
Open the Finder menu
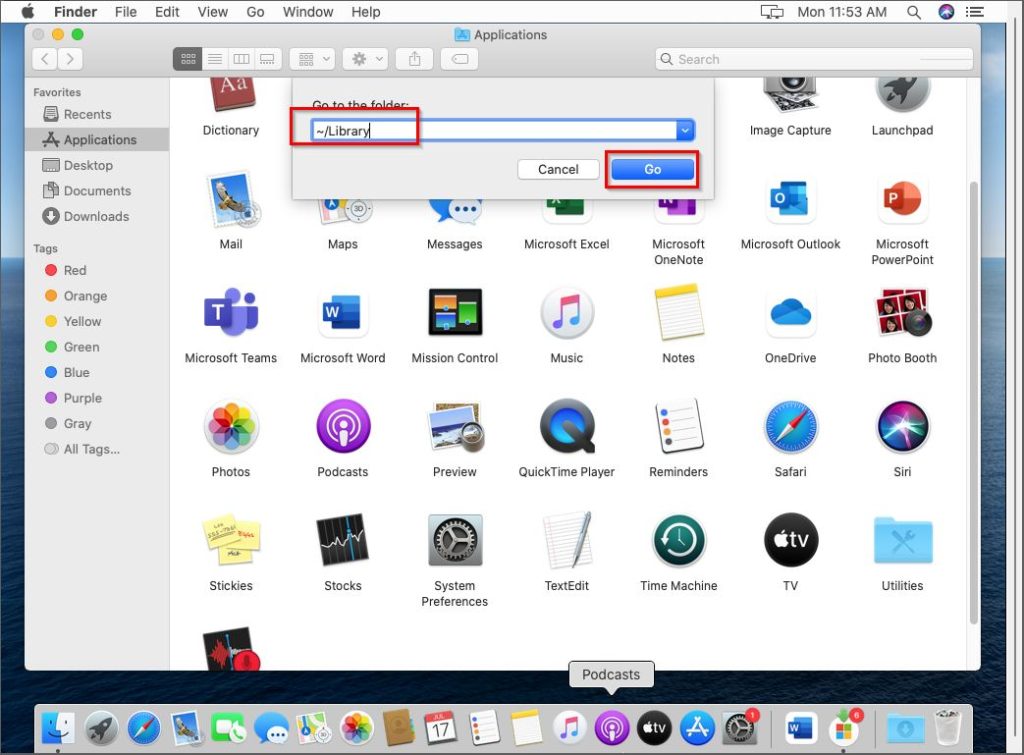pos(75,12)
